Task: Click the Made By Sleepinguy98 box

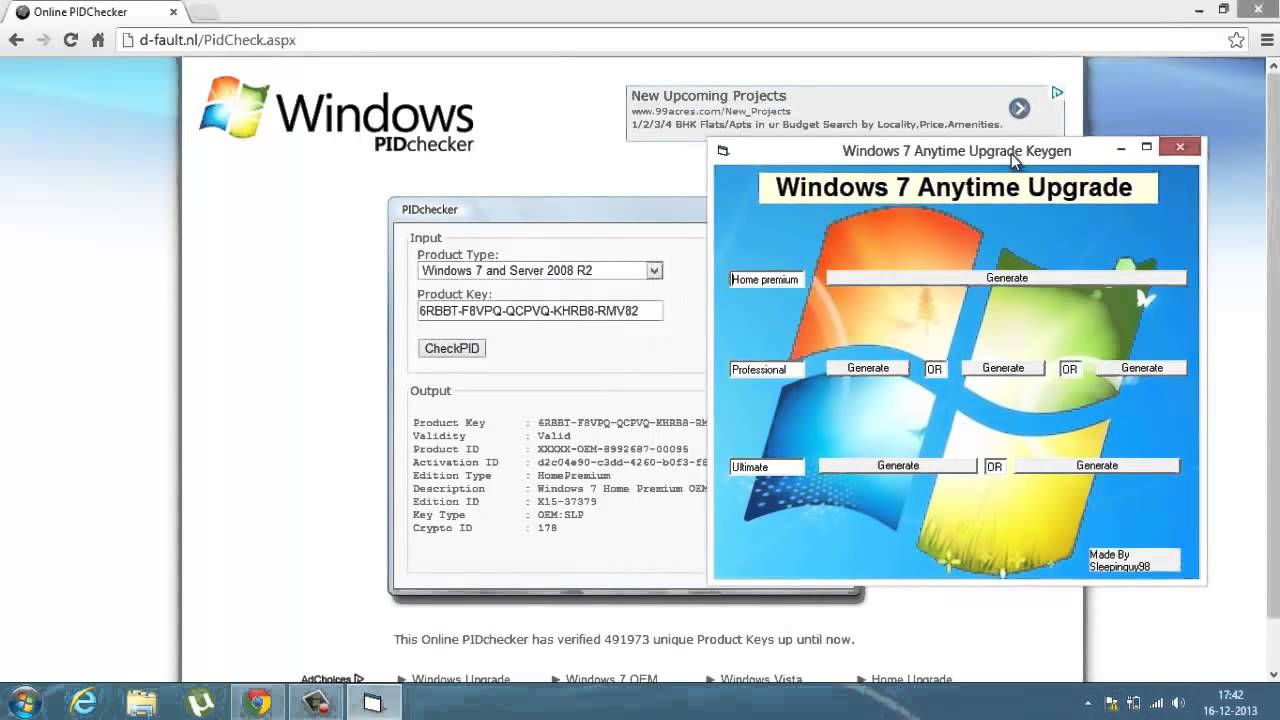Action: (1134, 561)
